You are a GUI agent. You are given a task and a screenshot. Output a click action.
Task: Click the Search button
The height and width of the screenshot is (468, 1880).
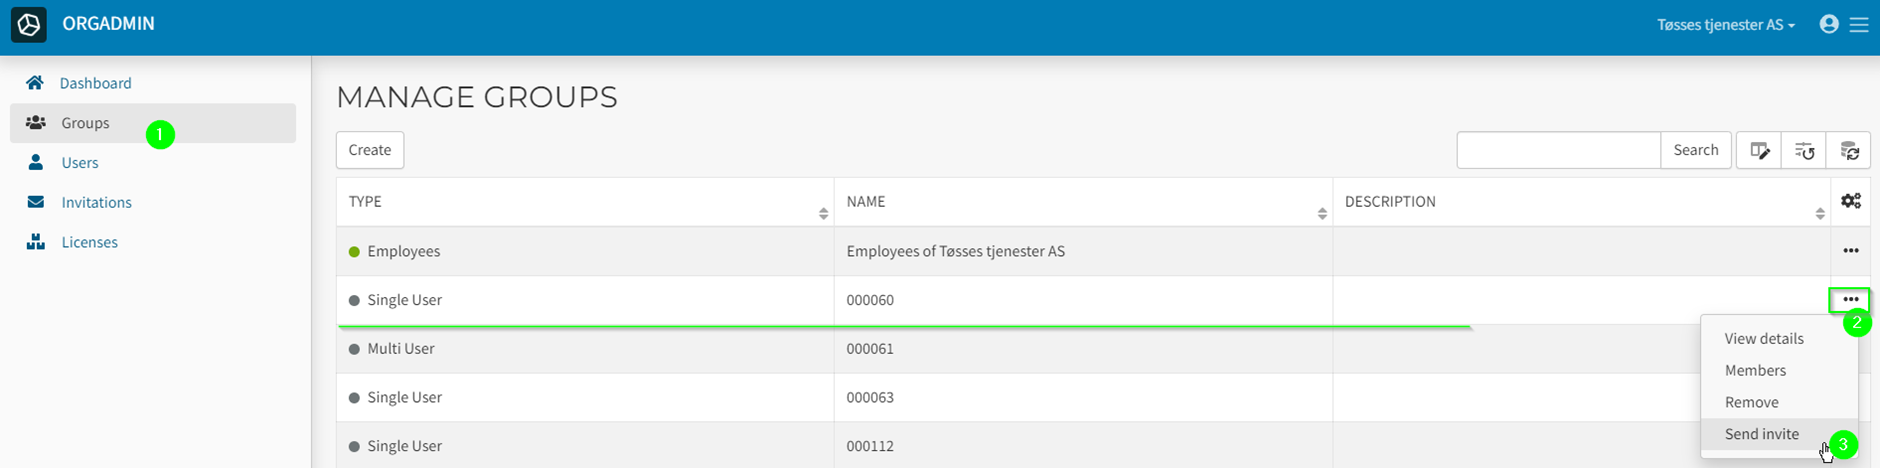pos(1695,150)
